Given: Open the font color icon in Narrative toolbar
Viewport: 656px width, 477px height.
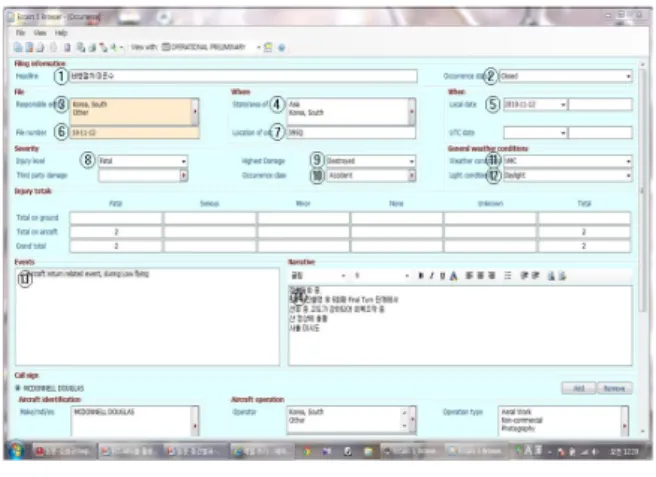Looking at the screenshot, I should tap(454, 276).
